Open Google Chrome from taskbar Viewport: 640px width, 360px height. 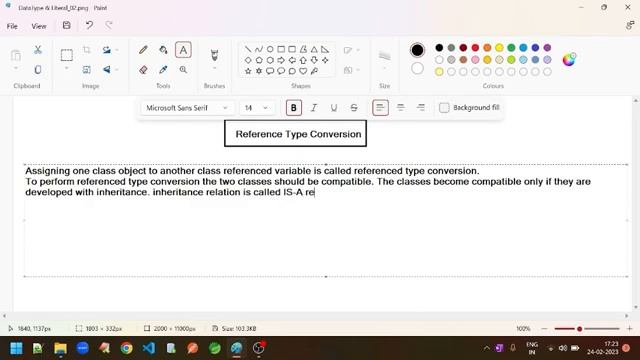127,348
